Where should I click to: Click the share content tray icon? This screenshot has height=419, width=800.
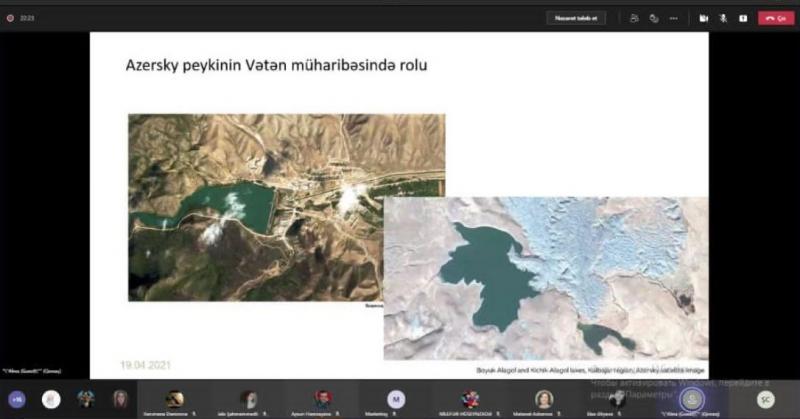(x=743, y=18)
